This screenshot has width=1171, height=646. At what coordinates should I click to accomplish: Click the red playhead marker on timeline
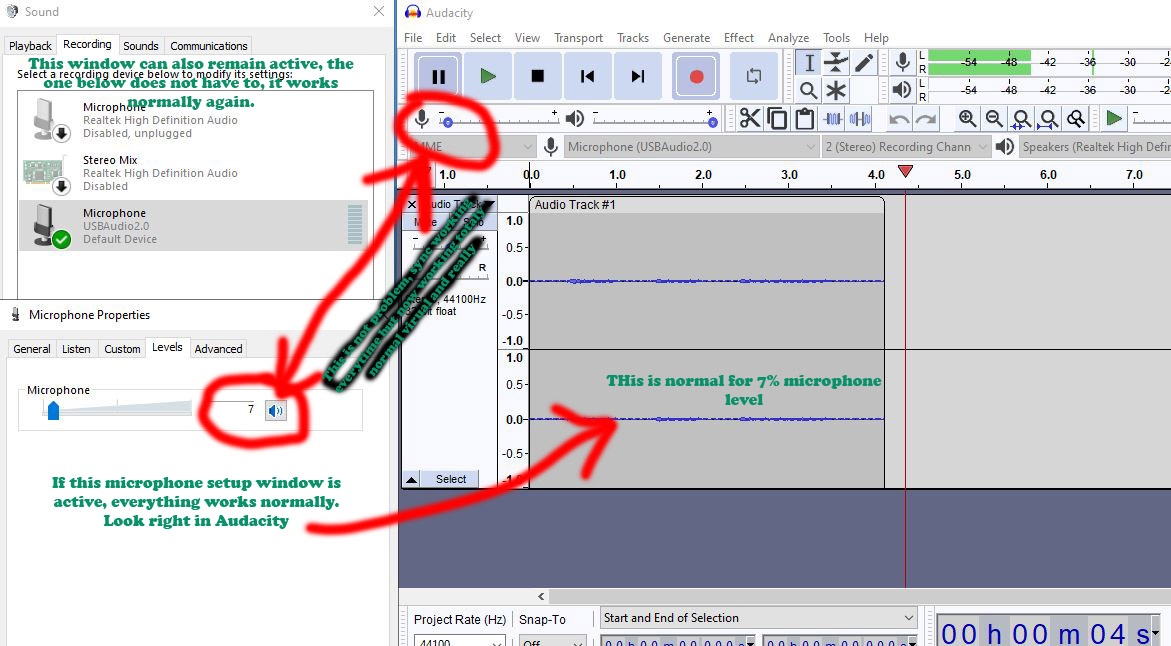pyautogui.click(x=905, y=172)
